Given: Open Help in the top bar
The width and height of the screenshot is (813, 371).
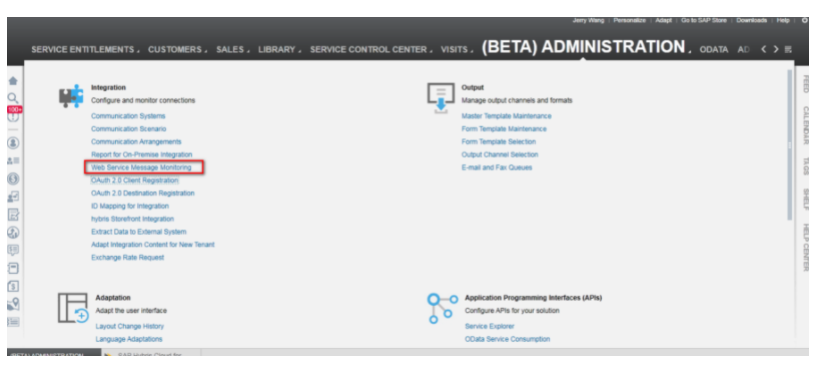Looking at the screenshot, I should tap(782, 21).
